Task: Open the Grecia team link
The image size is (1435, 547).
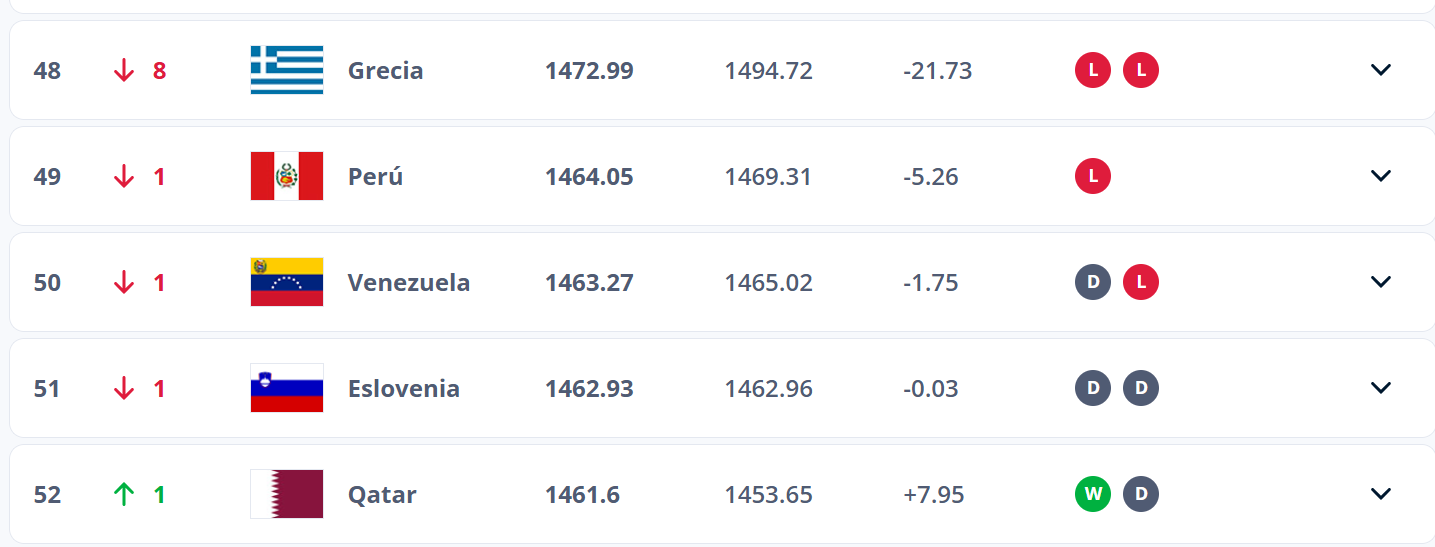Action: (385, 71)
